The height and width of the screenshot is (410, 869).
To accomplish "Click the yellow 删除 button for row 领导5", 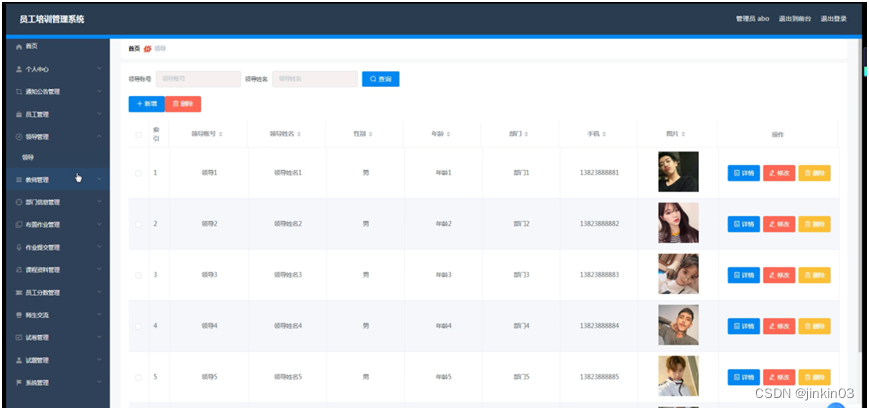I will coord(814,377).
